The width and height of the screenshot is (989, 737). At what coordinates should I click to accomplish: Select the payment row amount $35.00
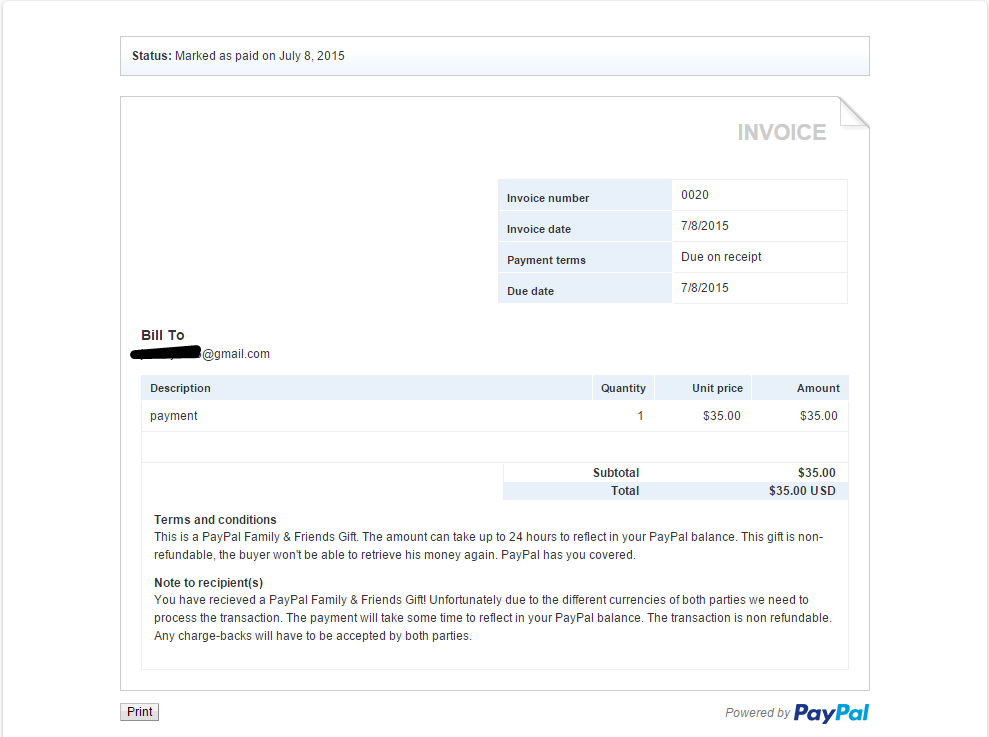point(819,416)
